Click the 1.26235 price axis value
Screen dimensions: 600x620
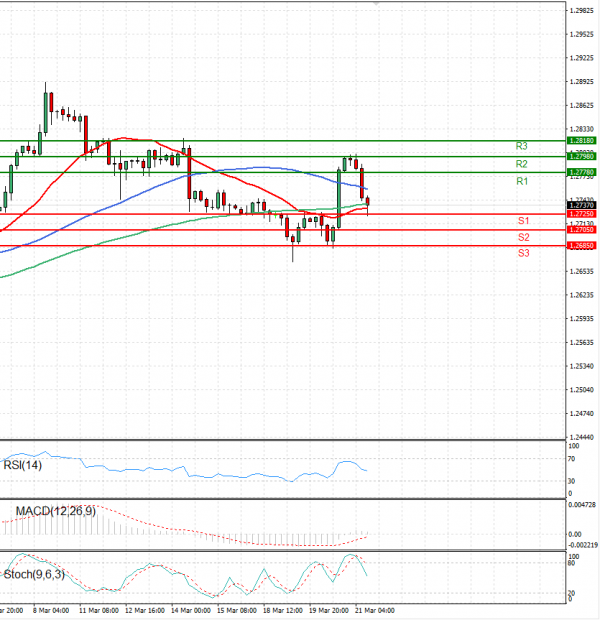(581, 295)
